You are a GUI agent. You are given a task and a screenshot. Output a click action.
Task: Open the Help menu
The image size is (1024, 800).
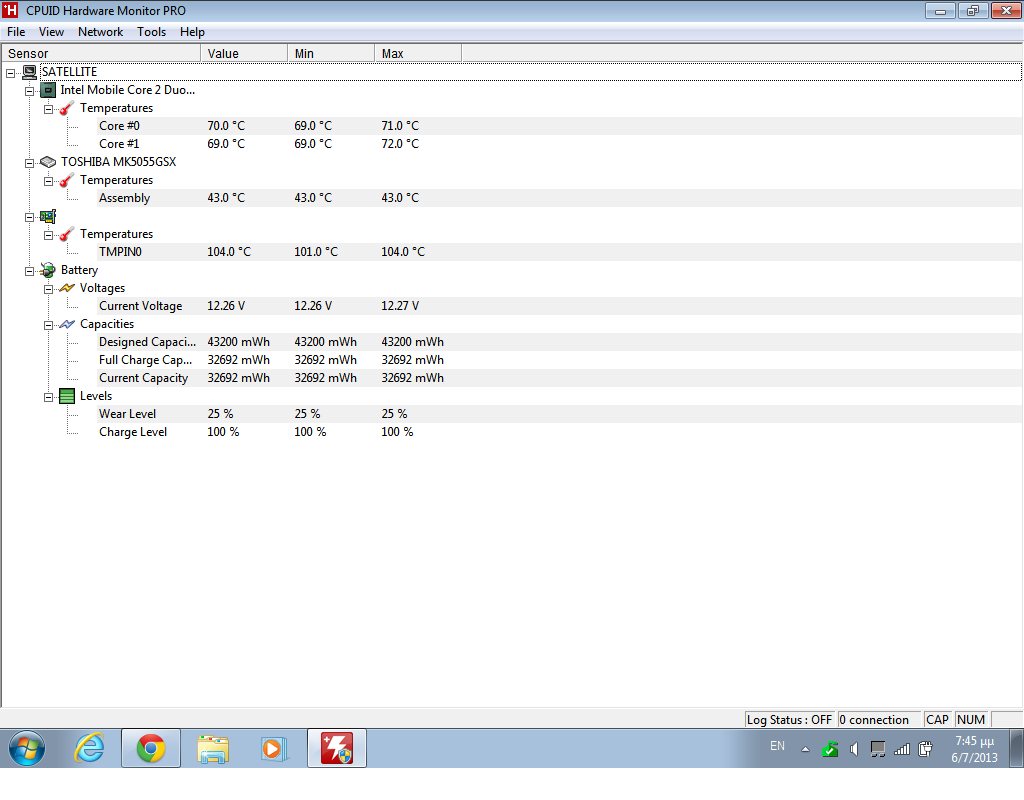192,32
